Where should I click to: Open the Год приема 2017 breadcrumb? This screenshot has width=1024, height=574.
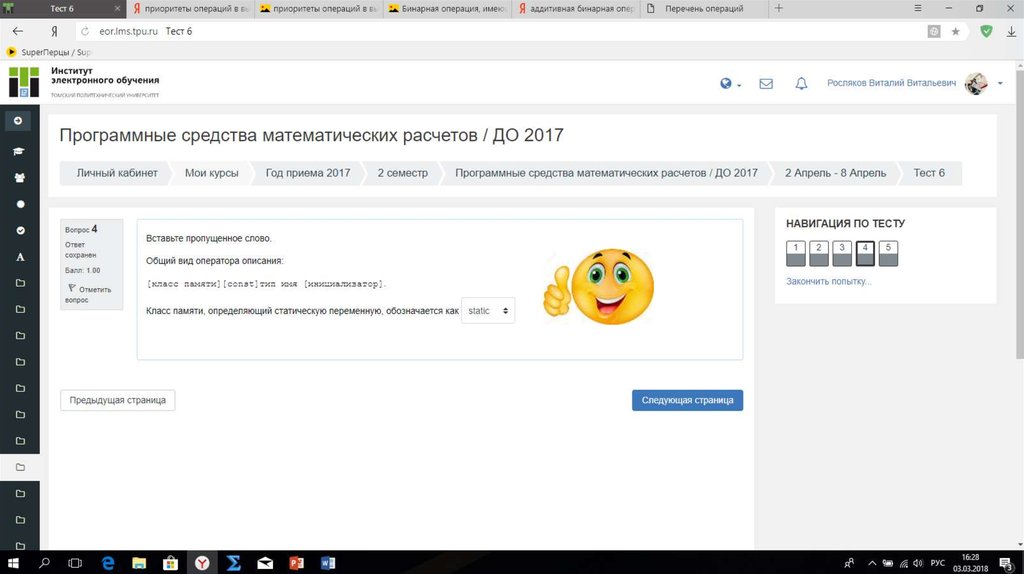[x=308, y=173]
